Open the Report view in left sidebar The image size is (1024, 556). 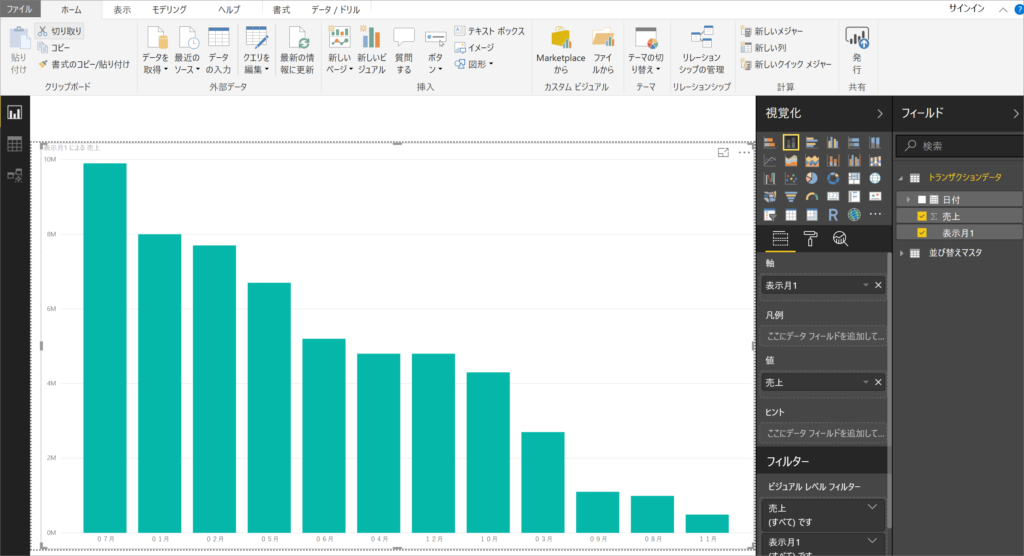pos(14,112)
